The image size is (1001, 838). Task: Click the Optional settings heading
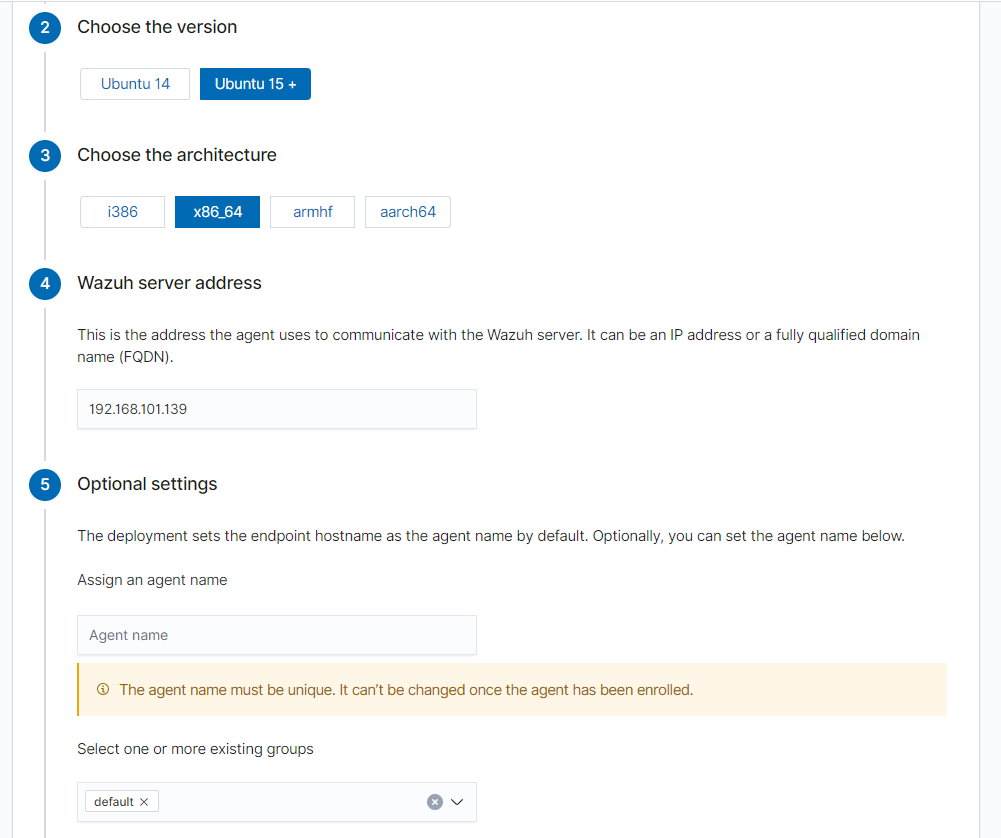pos(147,484)
